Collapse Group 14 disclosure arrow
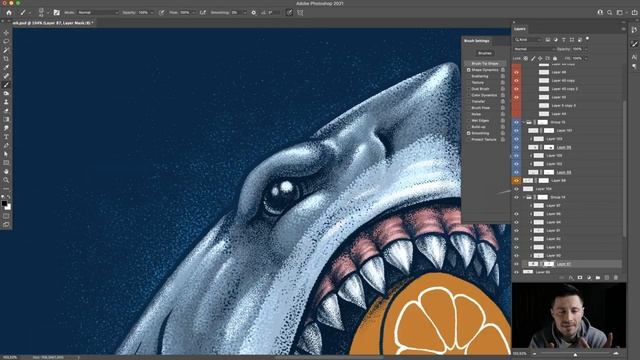Image resolution: width=640 pixels, height=360 pixels. click(x=524, y=197)
